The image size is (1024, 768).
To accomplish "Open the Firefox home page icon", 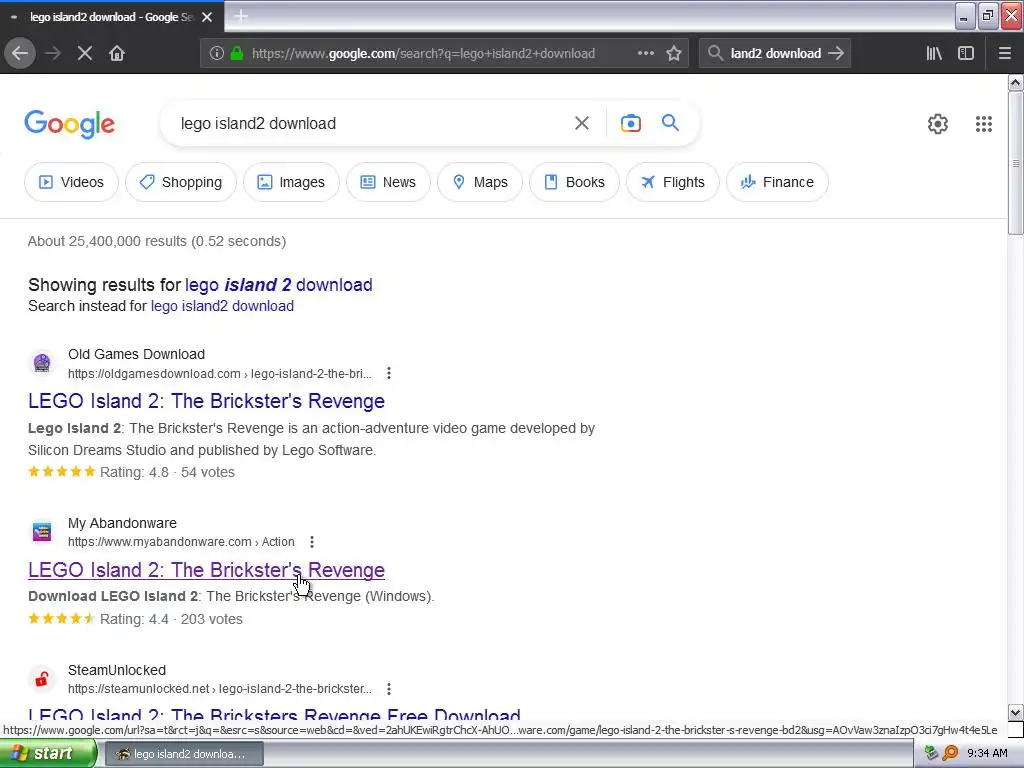I will coord(117,54).
